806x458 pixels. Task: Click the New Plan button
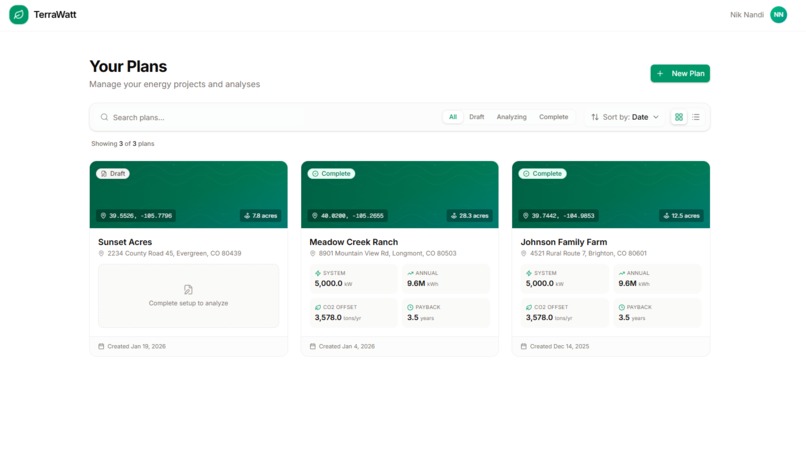tap(680, 74)
